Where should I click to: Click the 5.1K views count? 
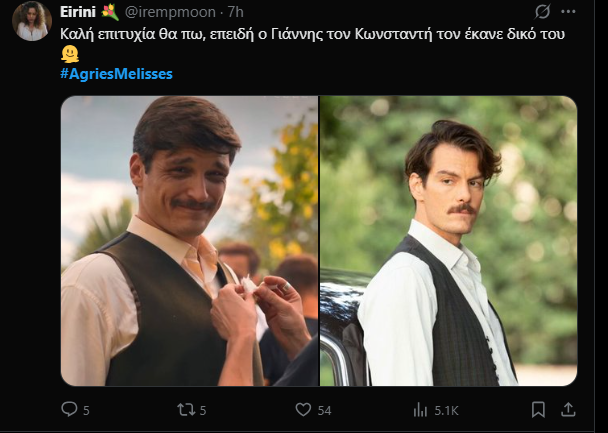(447, 410)
